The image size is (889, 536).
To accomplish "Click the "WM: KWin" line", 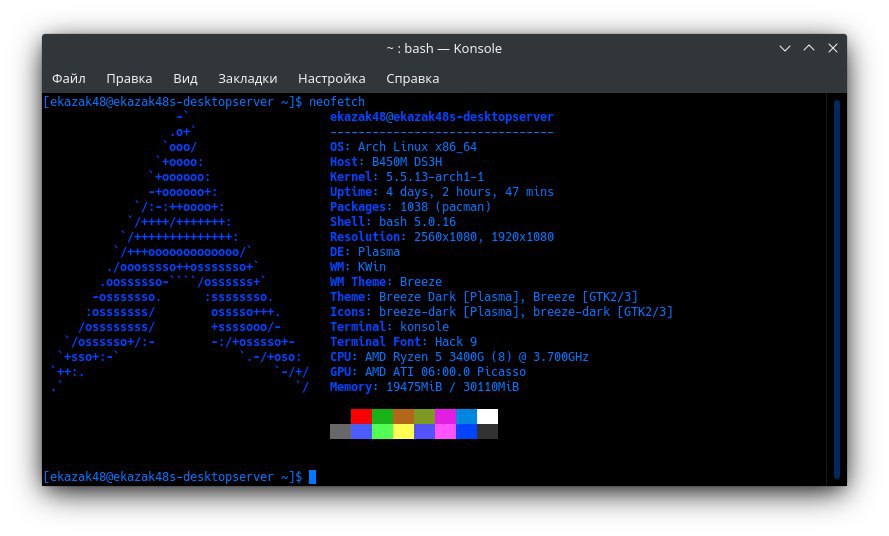I will (x=358, y=267).
